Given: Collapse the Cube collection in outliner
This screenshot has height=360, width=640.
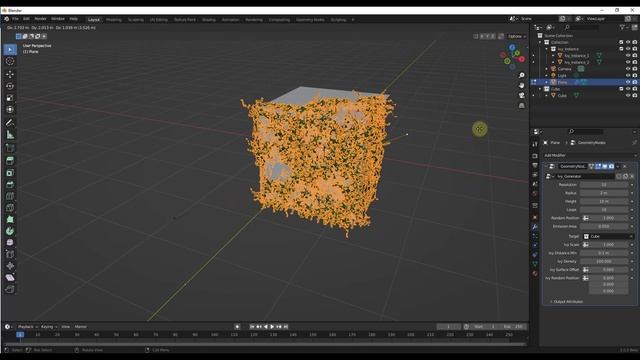Looking at the screenshot, I should pyautogui.click(x=540, y=89).
